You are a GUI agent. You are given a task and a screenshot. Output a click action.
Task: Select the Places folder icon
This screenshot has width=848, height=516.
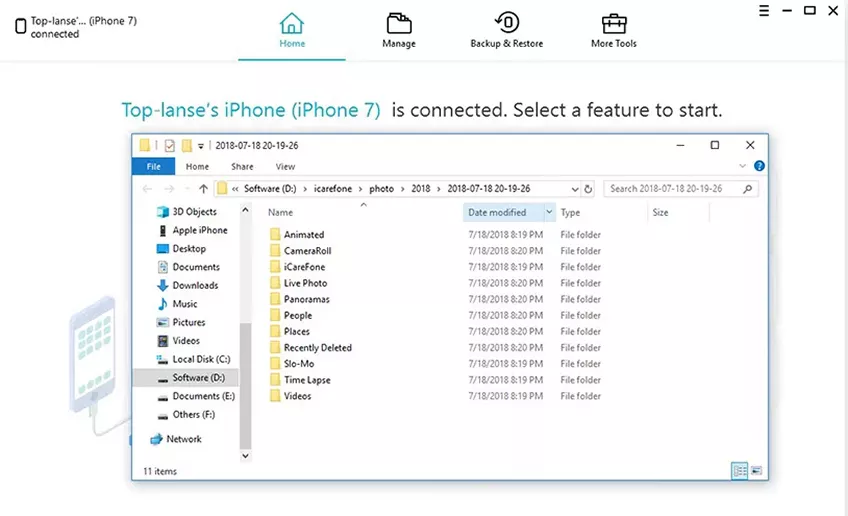(x=275, y=332)
